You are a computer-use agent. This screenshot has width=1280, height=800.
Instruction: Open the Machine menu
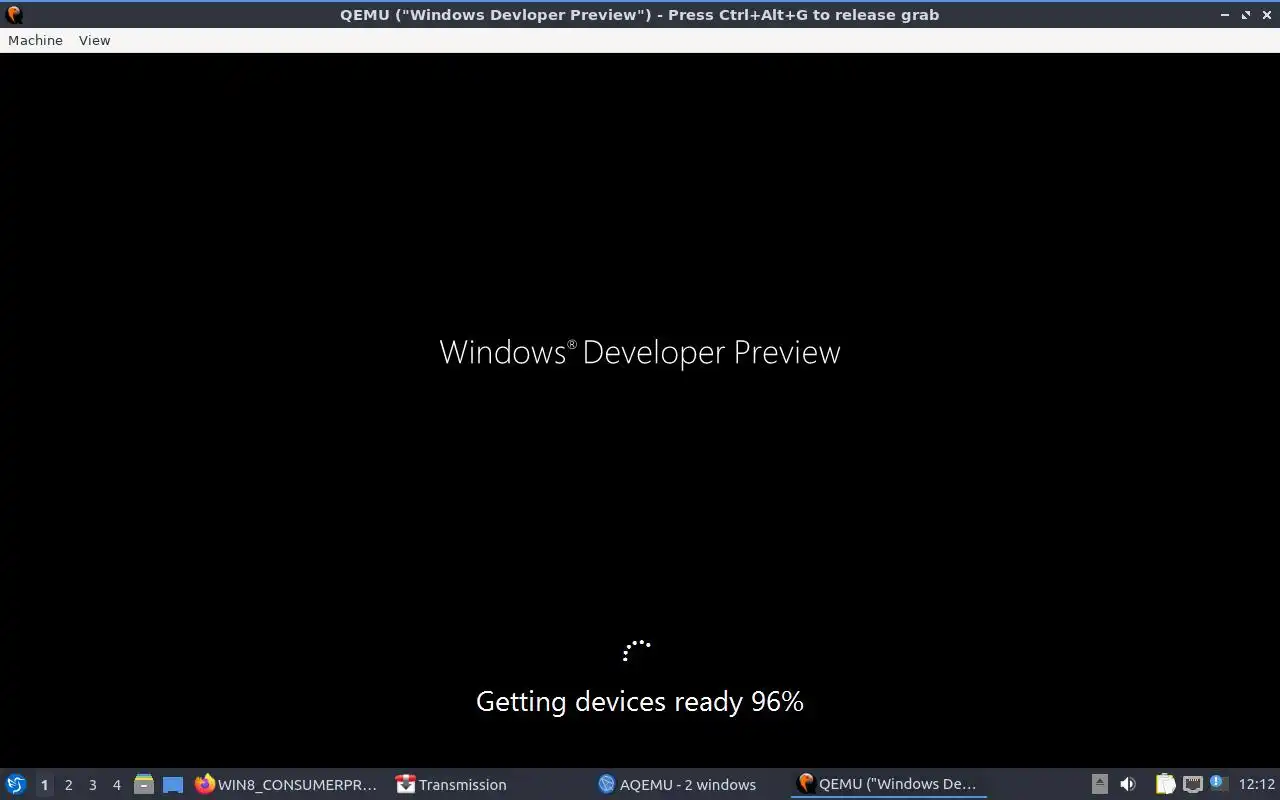click(35, 40)
